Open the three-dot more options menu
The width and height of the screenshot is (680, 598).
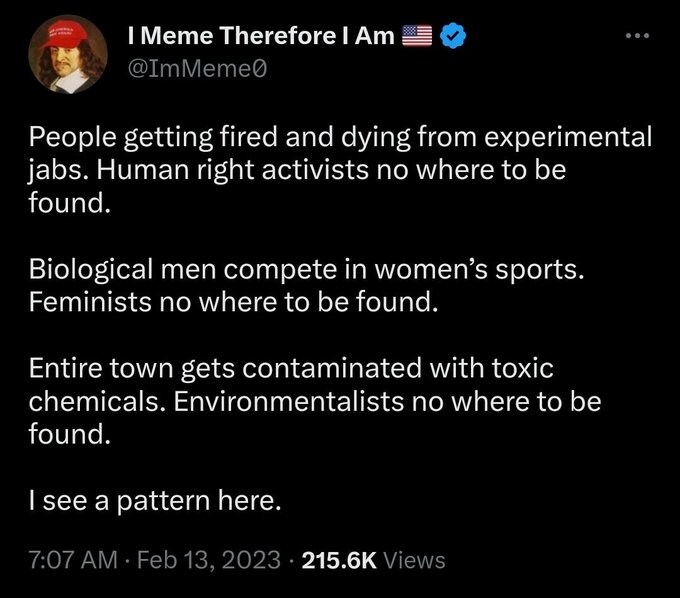click(638, 36)
